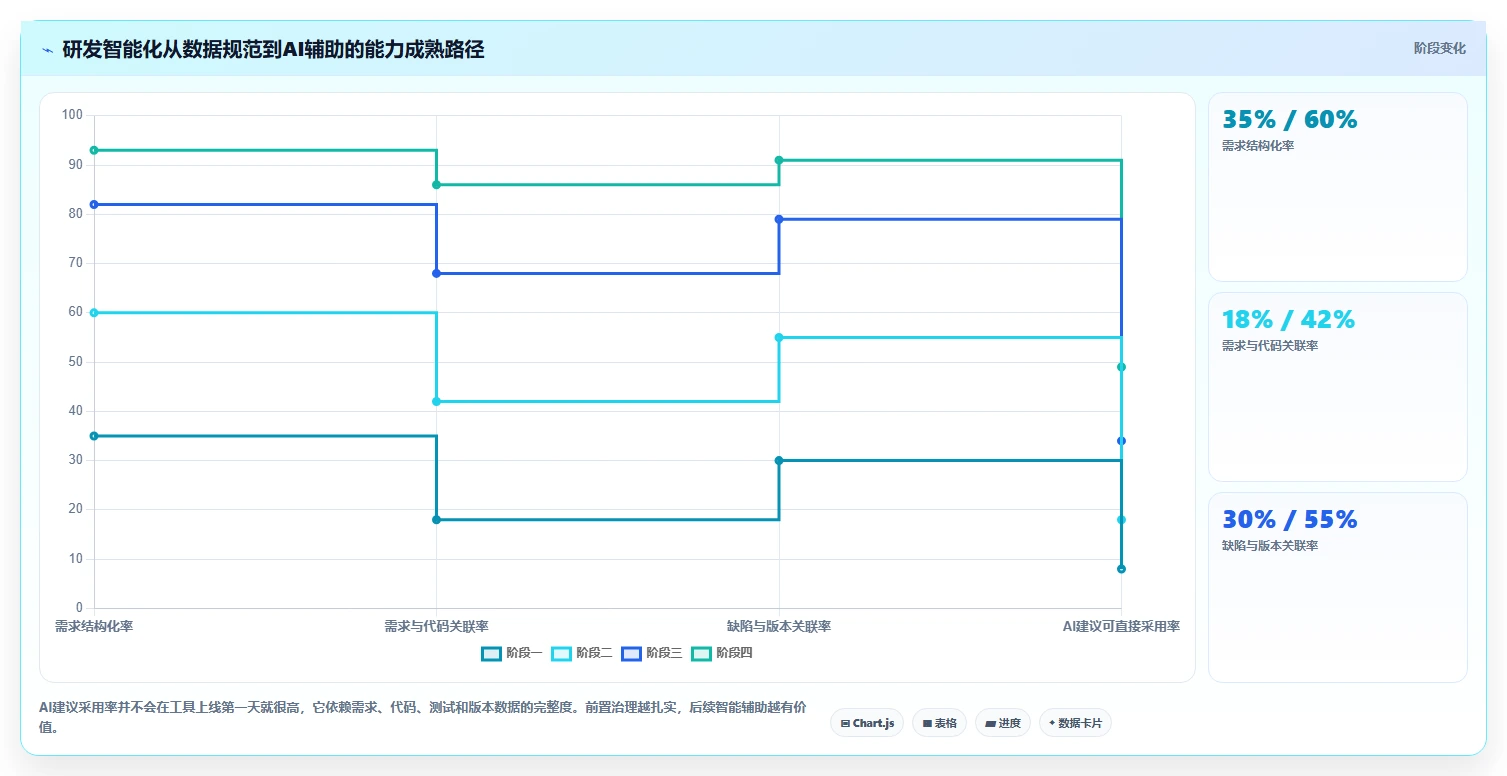Click the 阶段二 data point at 缺陷与版本关联率
The image size is (1507, 776).
pyautogui.click(x=779, y=337)
